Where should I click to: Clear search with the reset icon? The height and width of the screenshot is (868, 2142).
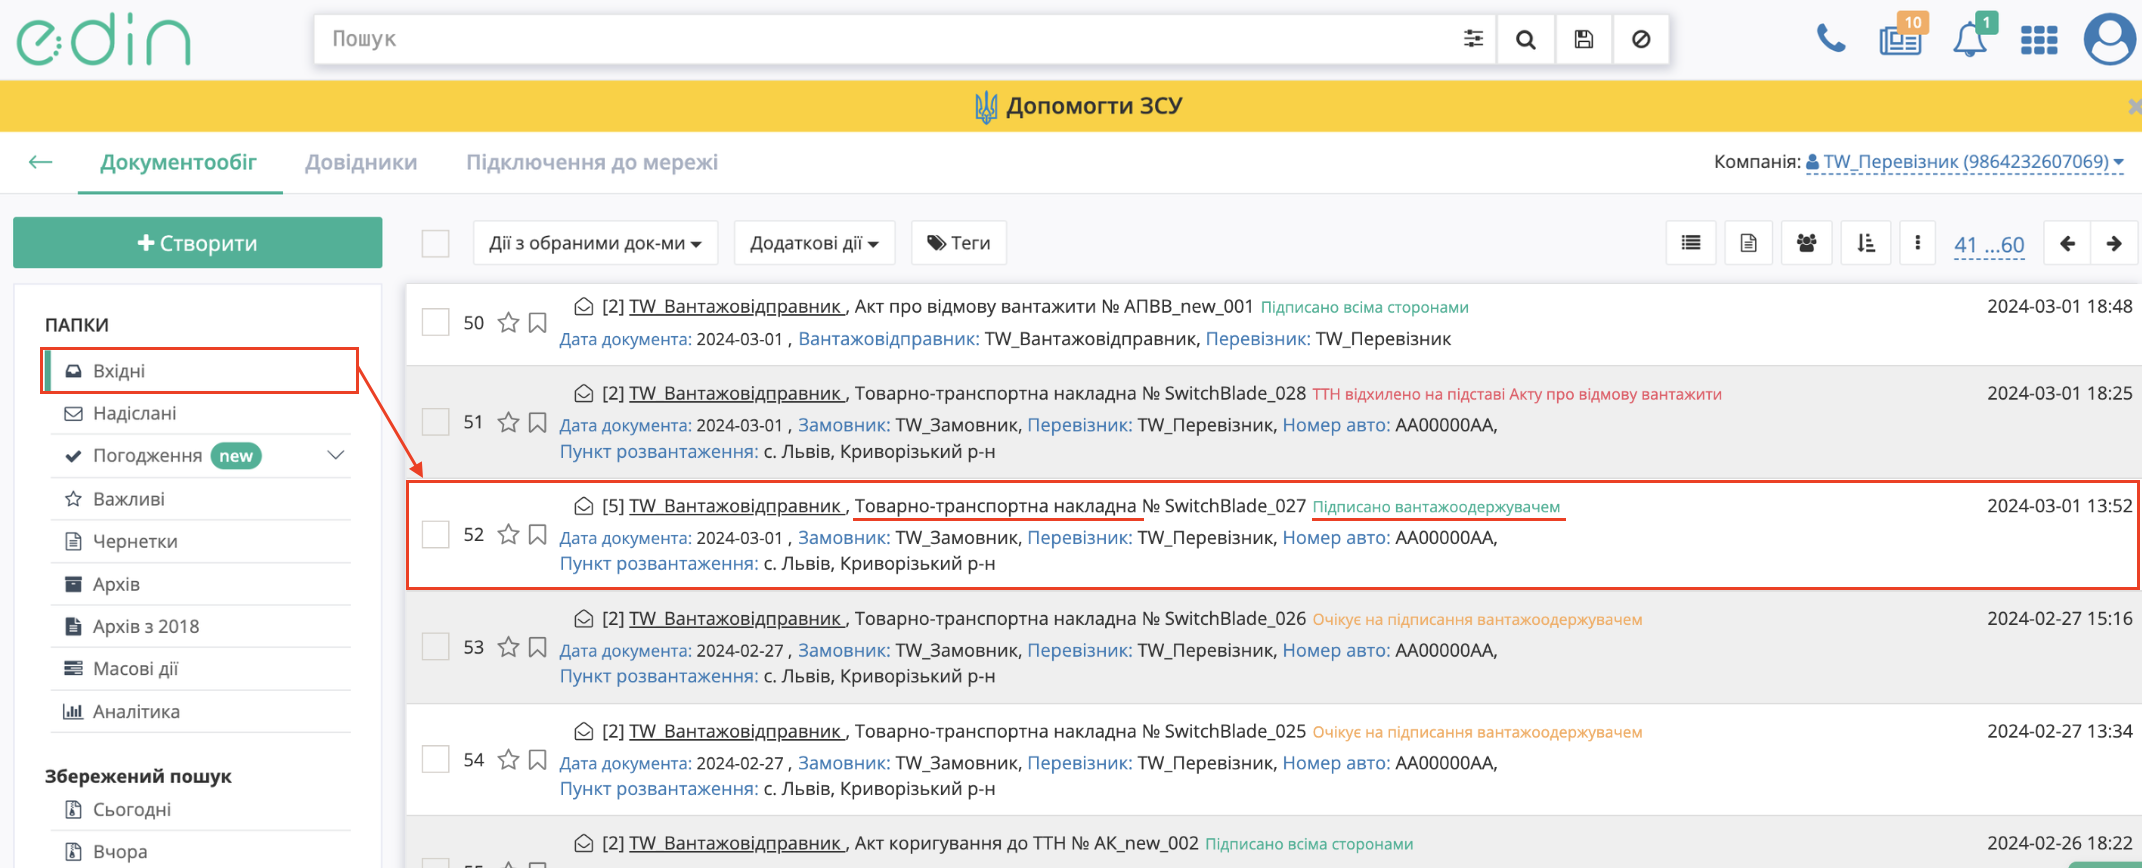1641,40
